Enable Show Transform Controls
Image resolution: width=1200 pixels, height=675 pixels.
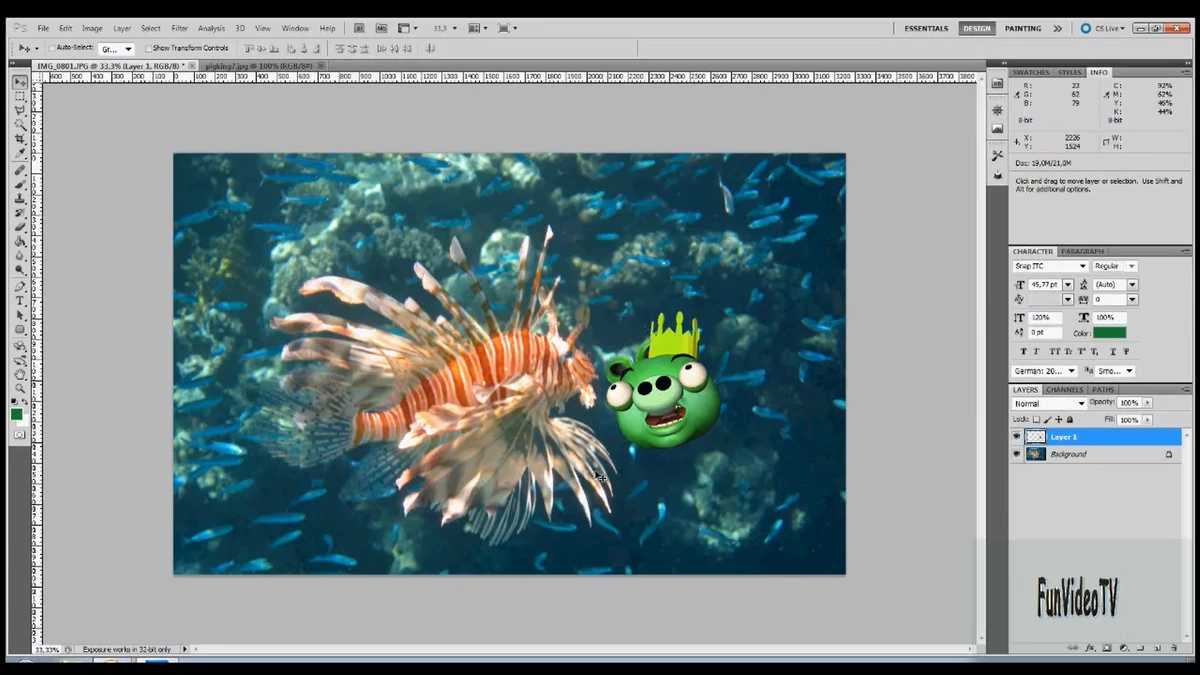tap(146, 47)
